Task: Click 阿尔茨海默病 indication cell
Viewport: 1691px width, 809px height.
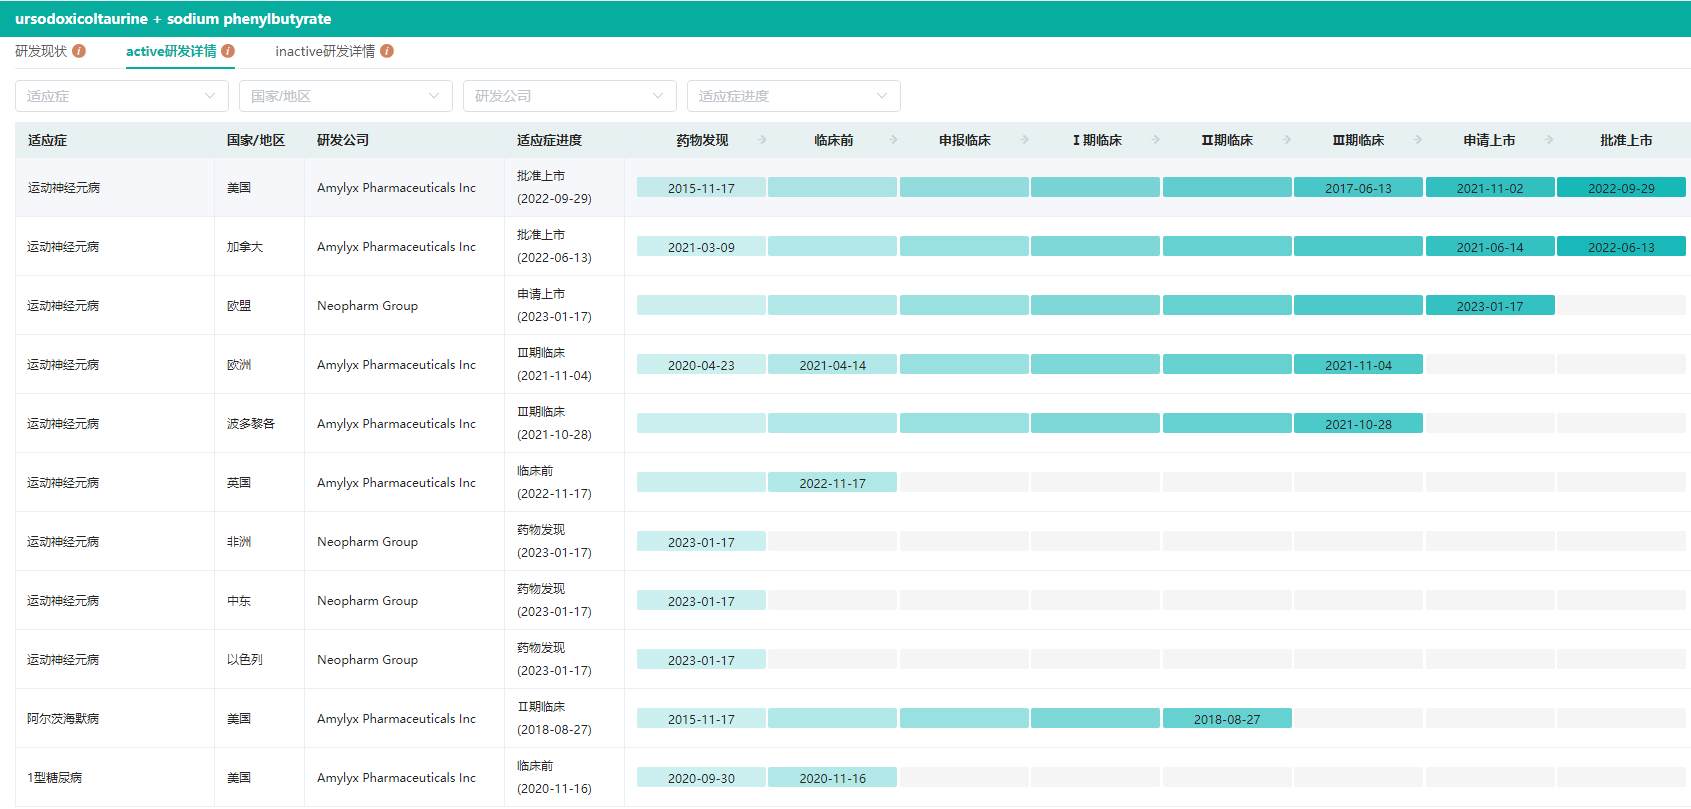Action: [63, 719]
